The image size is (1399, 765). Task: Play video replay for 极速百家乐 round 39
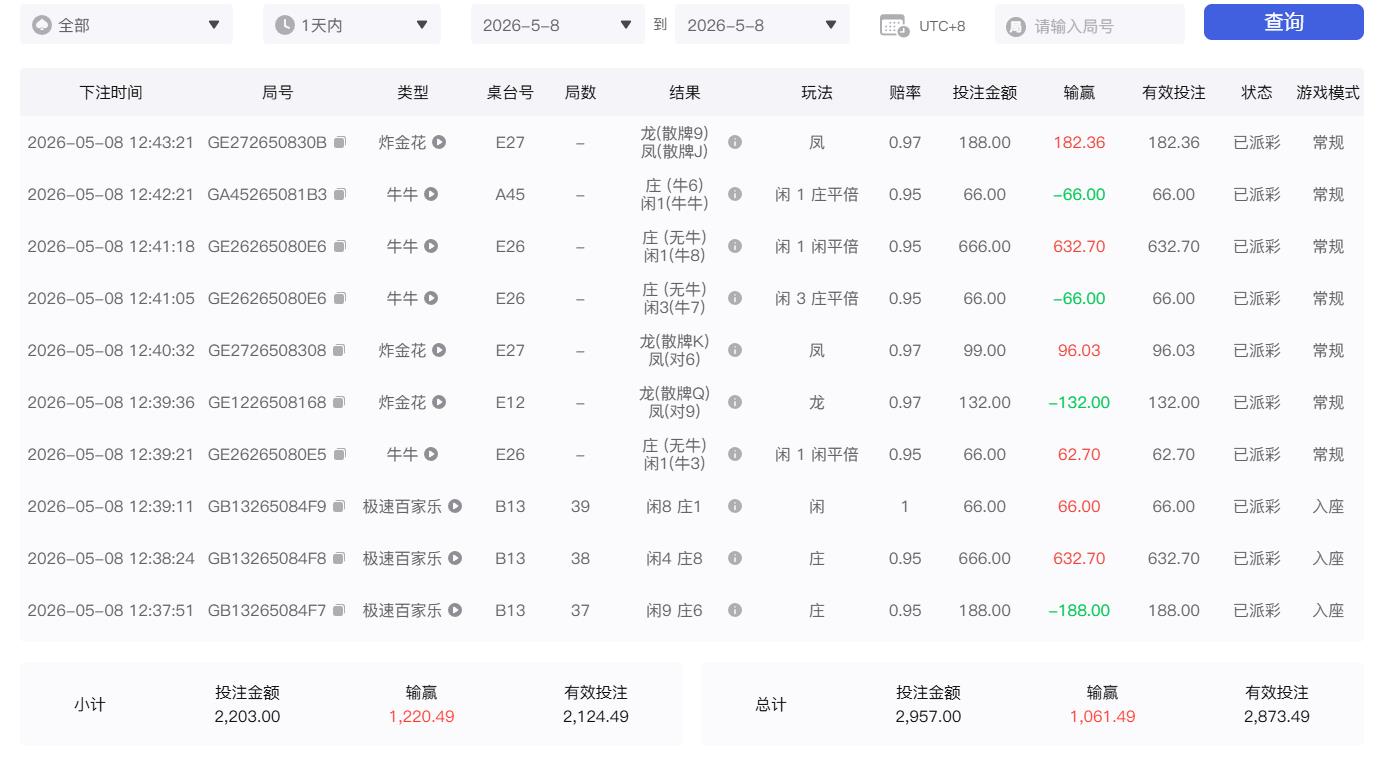point(455,507)
